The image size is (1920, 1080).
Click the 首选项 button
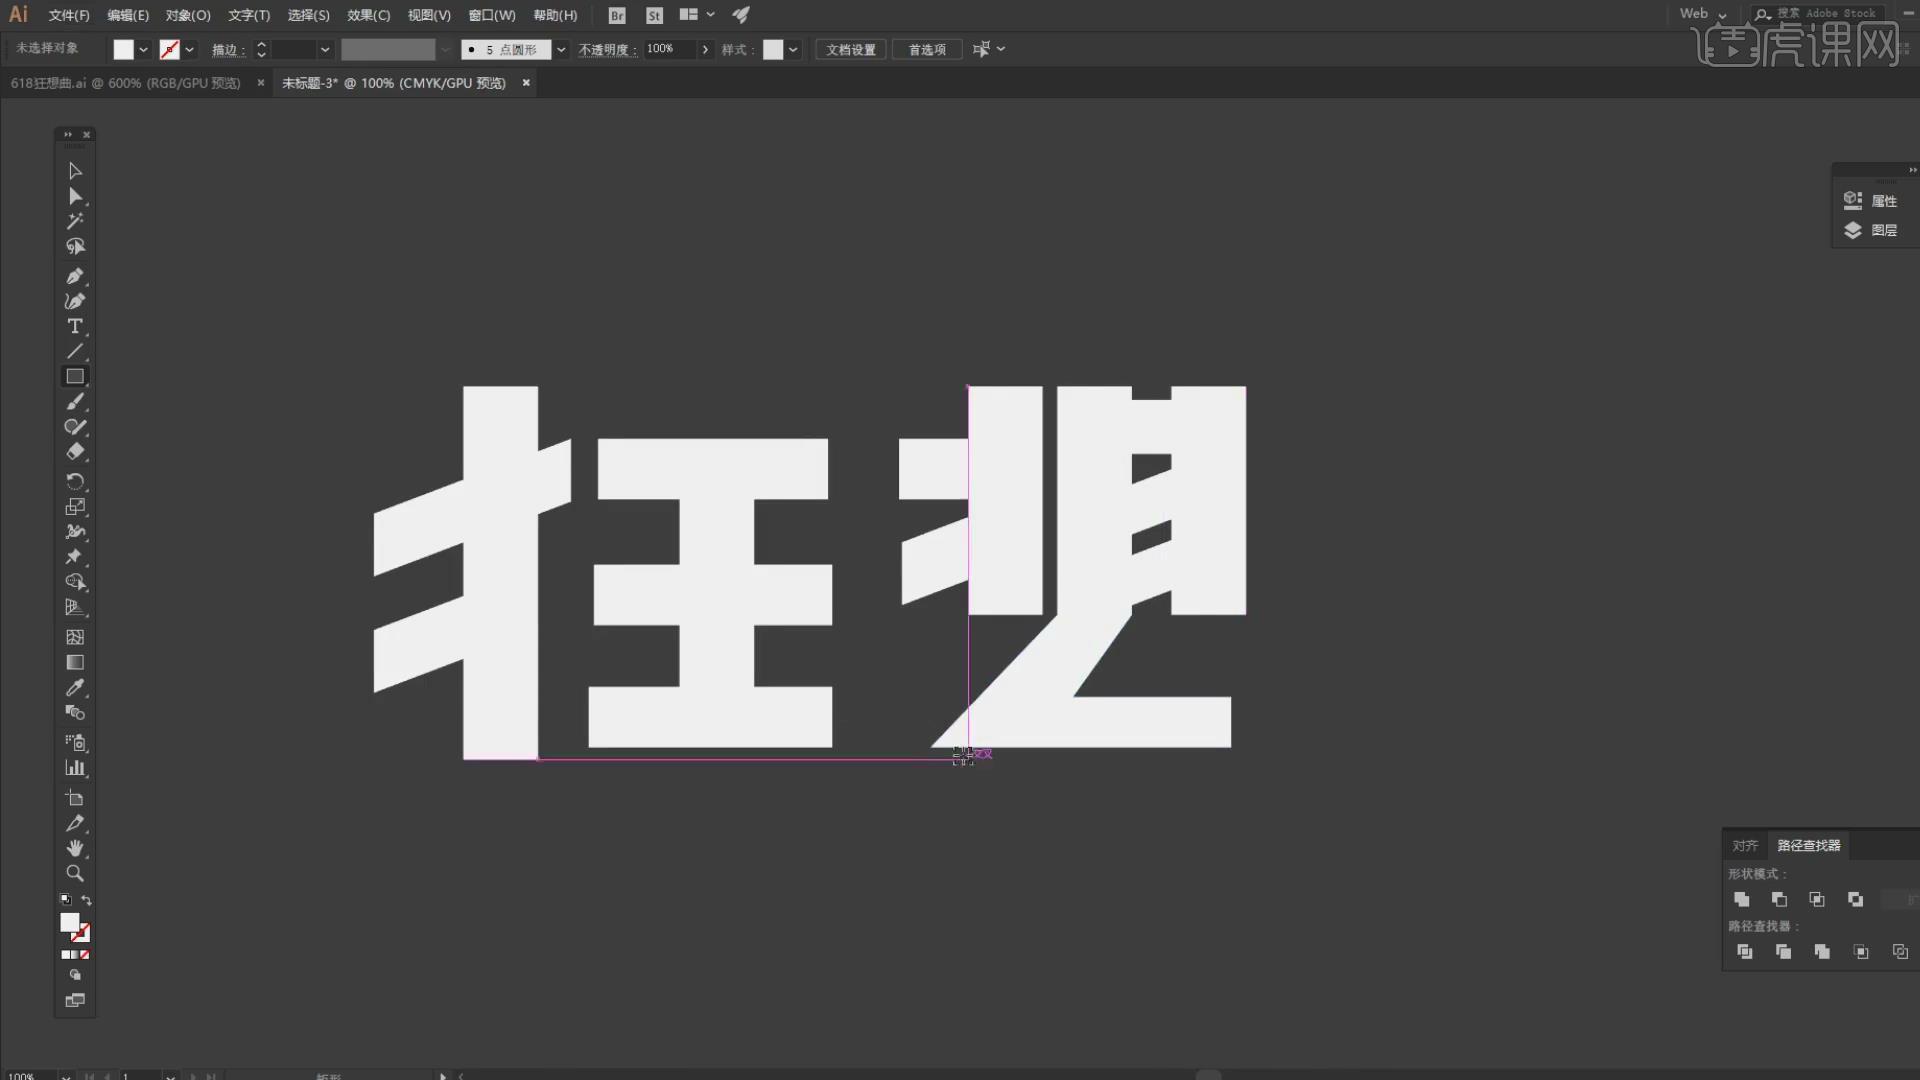click(x=926, y=49)
